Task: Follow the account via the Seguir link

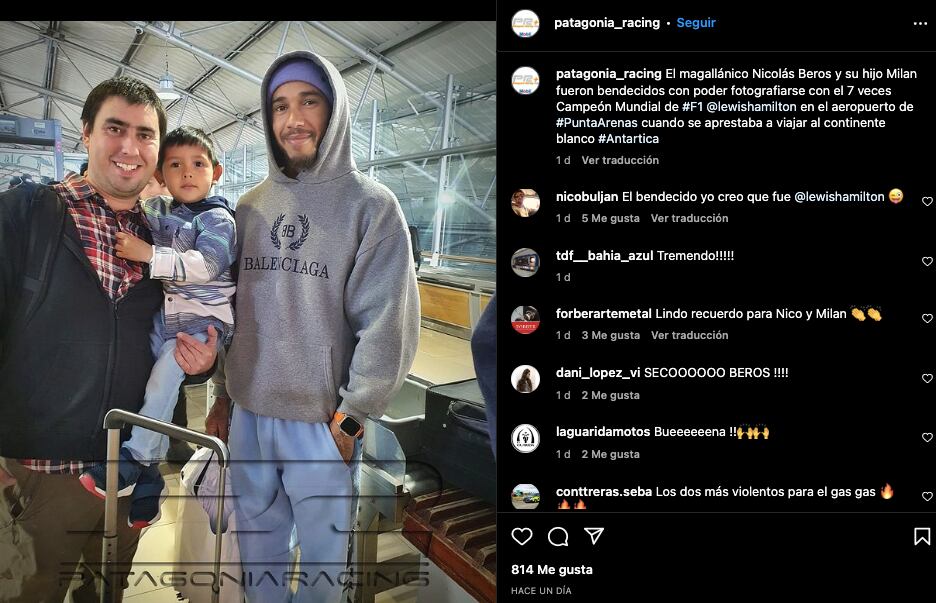Action: 695,23
